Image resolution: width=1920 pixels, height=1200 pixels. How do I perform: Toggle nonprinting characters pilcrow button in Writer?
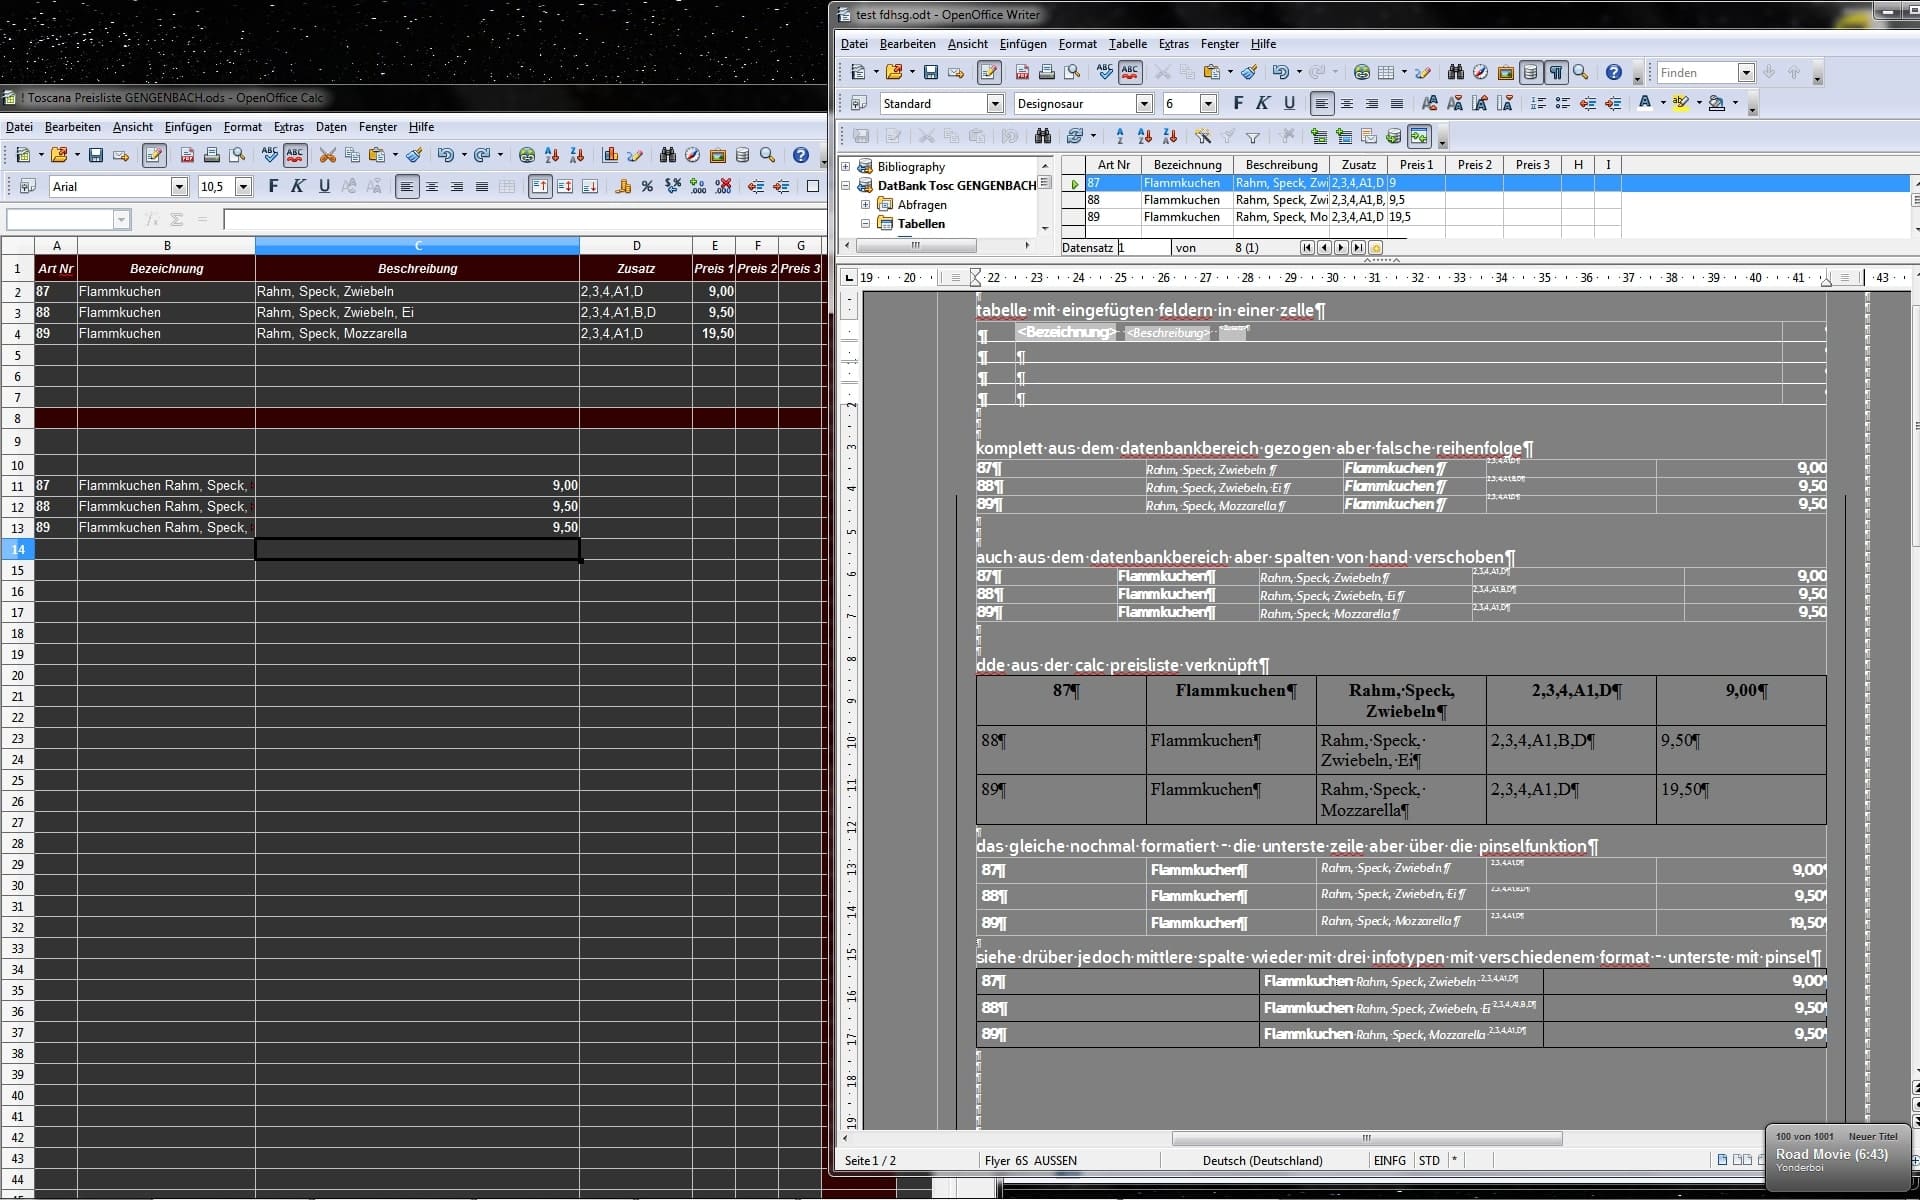click(1556, 72)
